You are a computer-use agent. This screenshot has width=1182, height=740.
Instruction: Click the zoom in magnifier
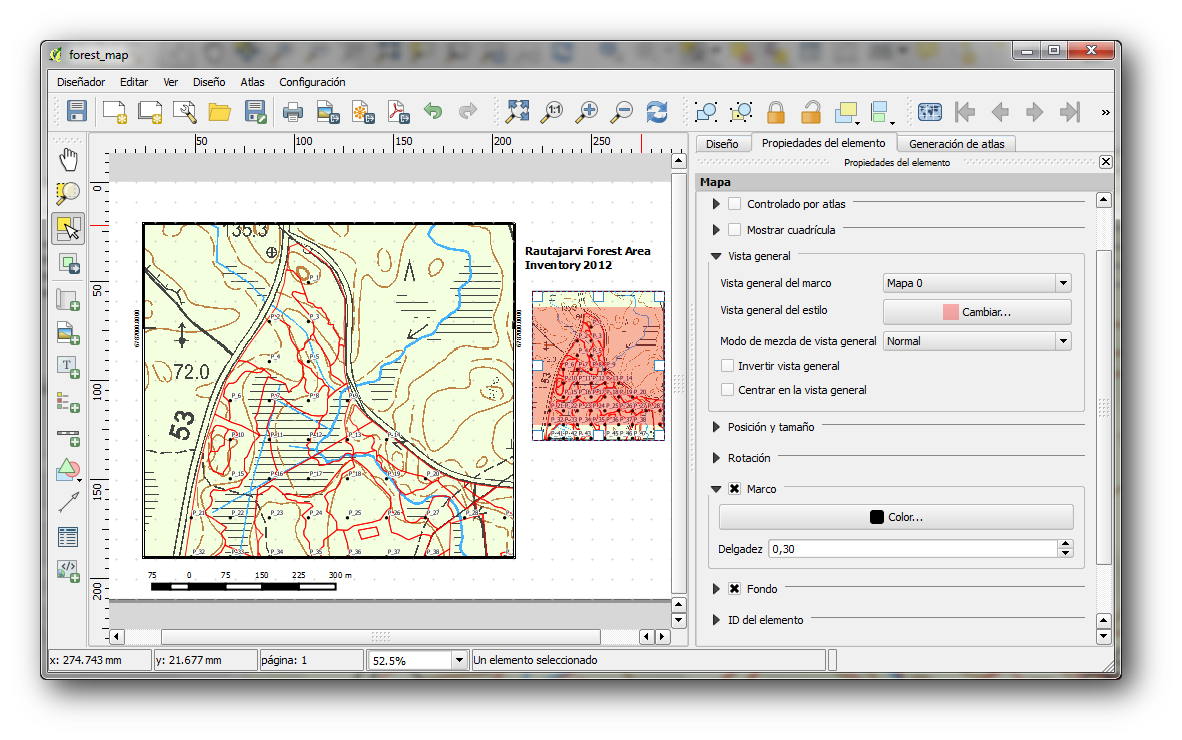586,112
